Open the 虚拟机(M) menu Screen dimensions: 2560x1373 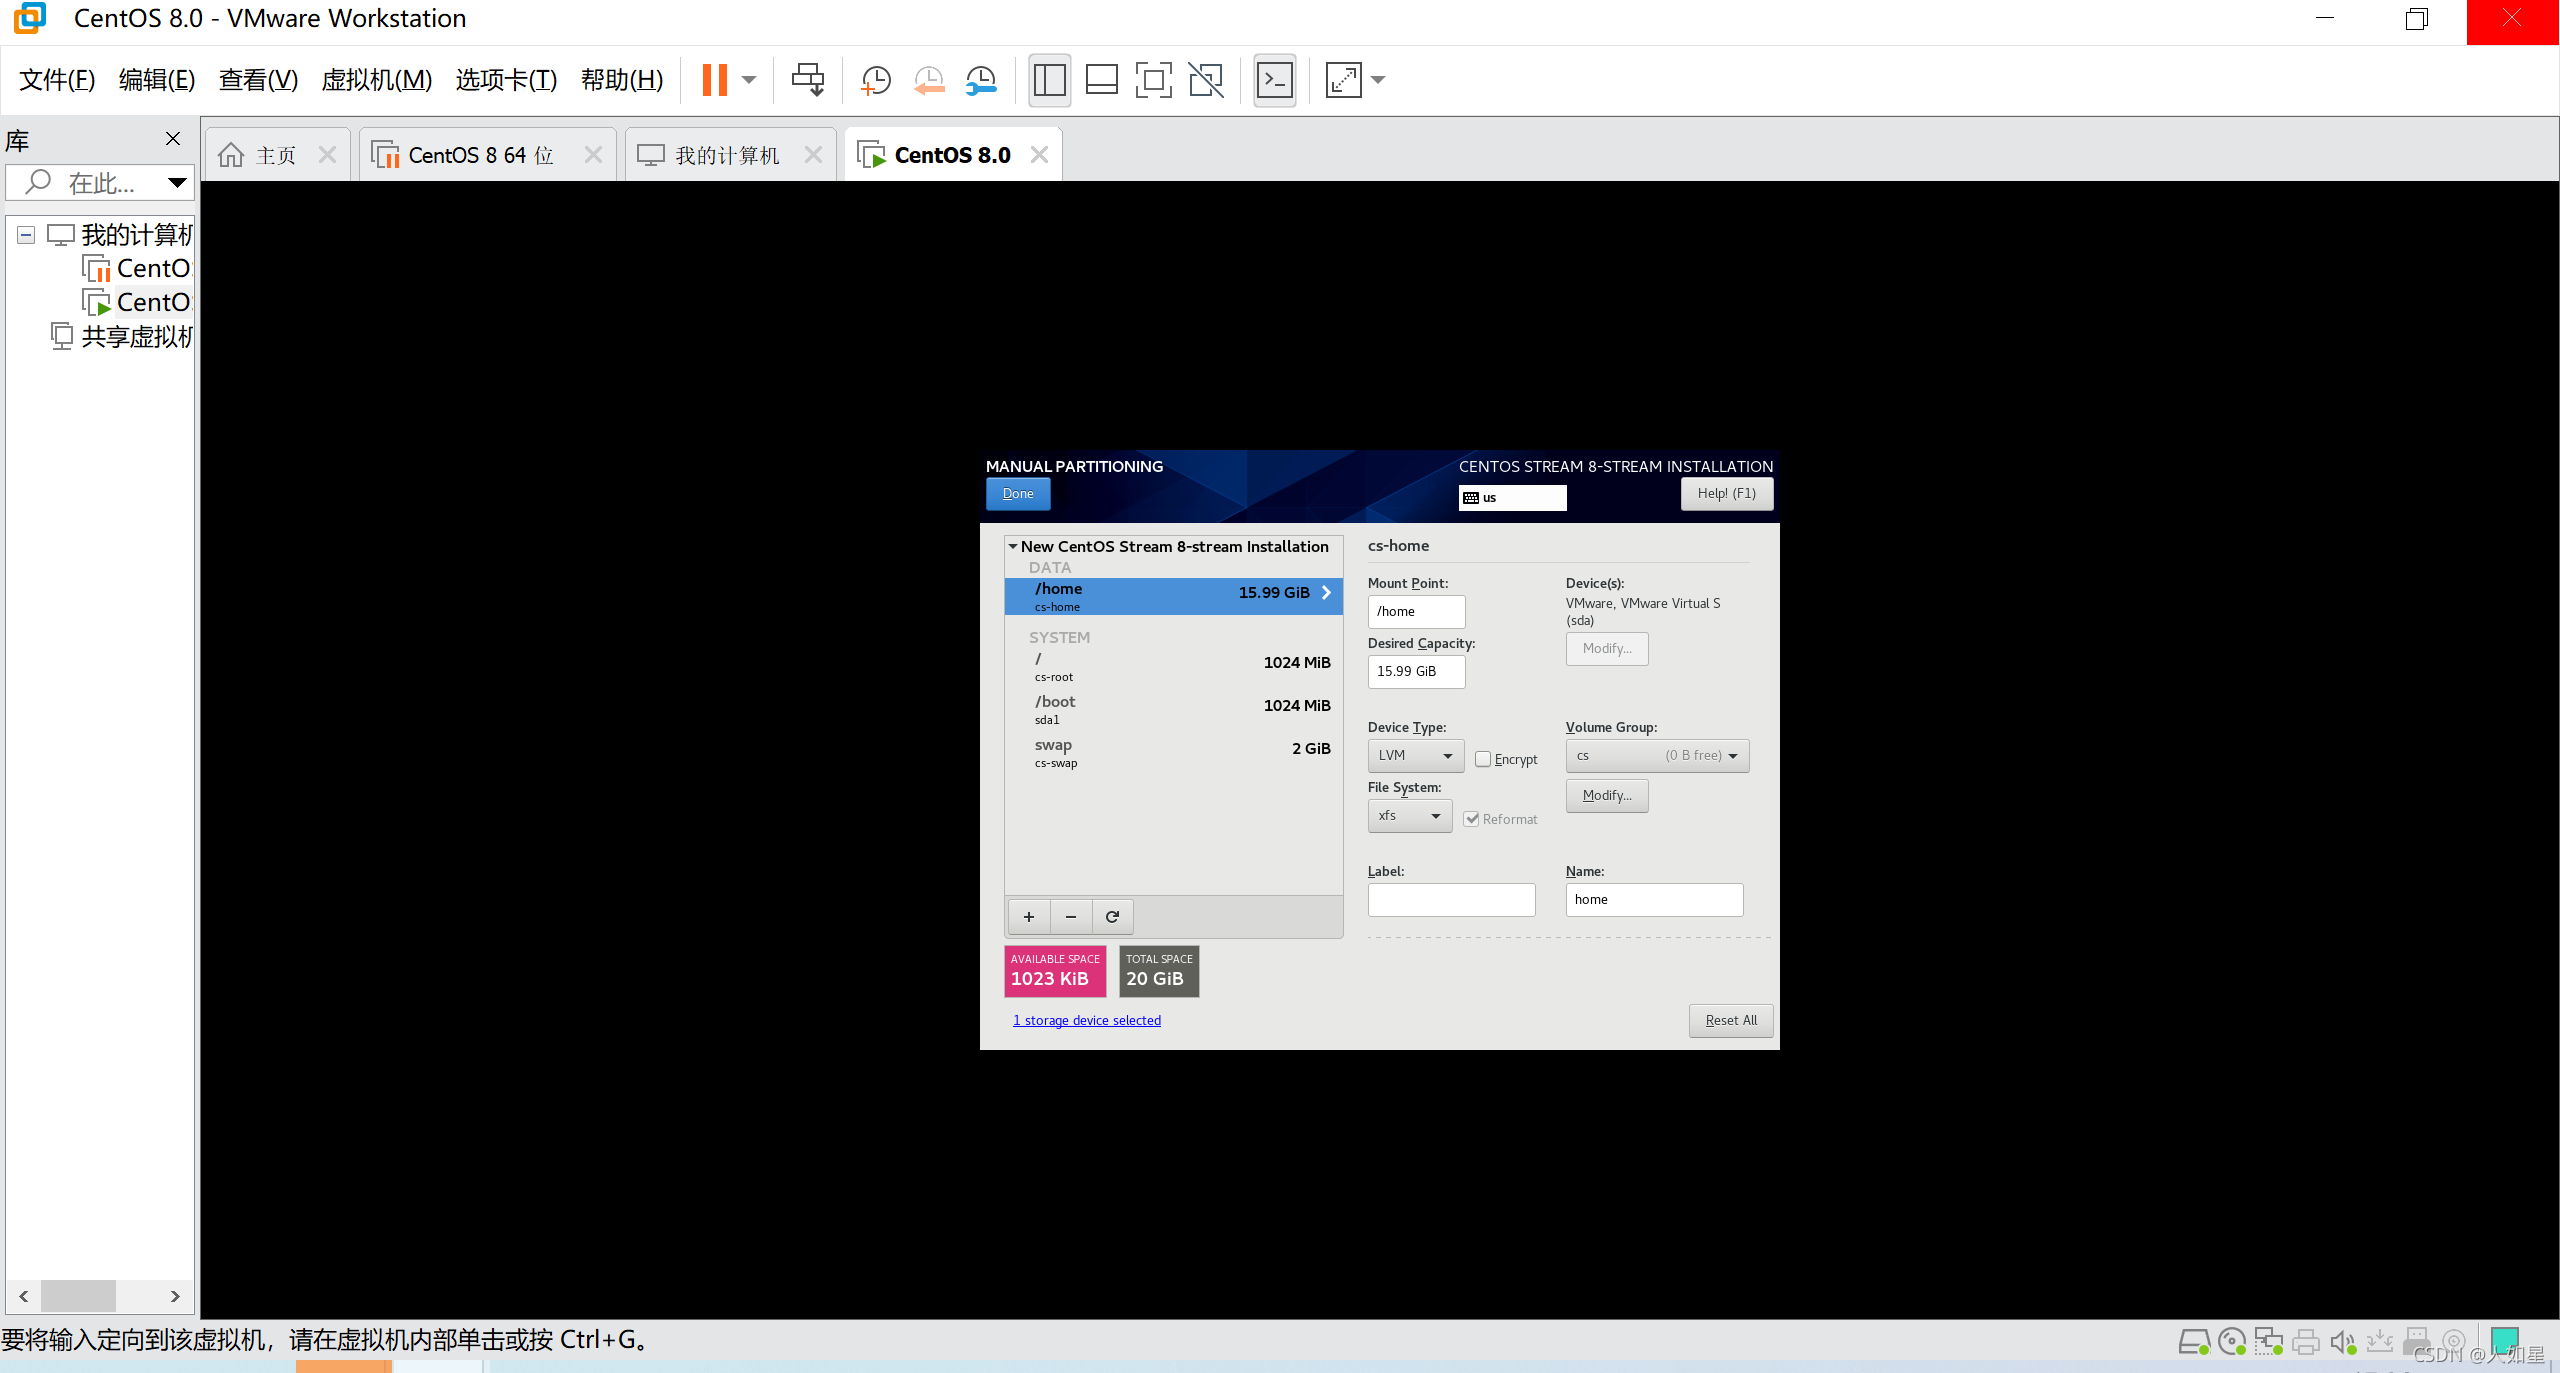(x=376, y=80)
